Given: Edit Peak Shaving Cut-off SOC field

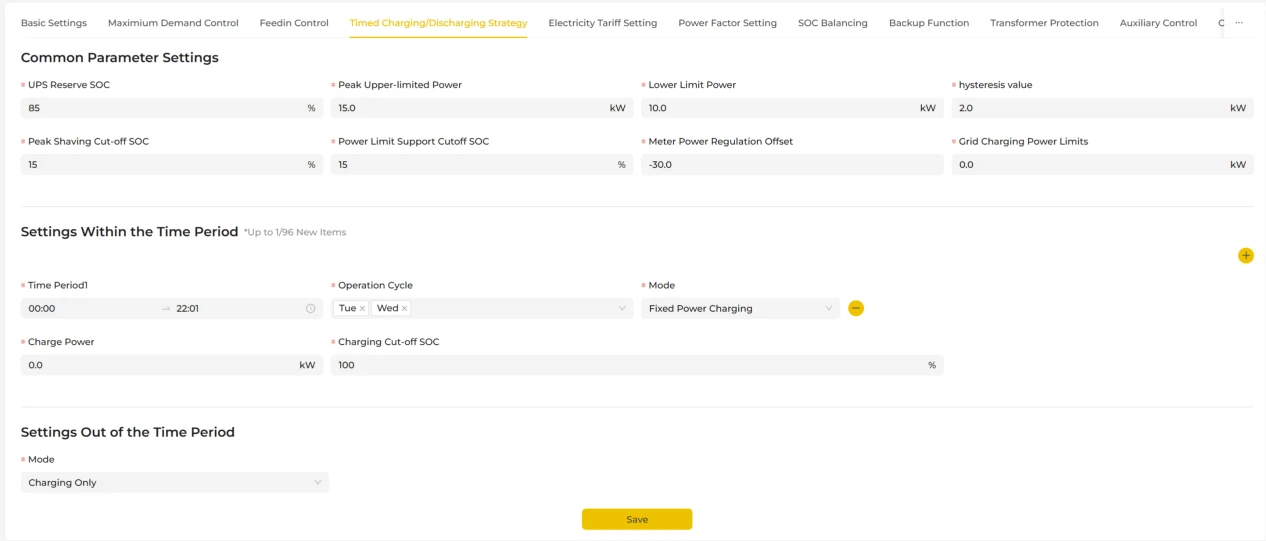Looking at the screenshot, I should click(x=172, y=165).
